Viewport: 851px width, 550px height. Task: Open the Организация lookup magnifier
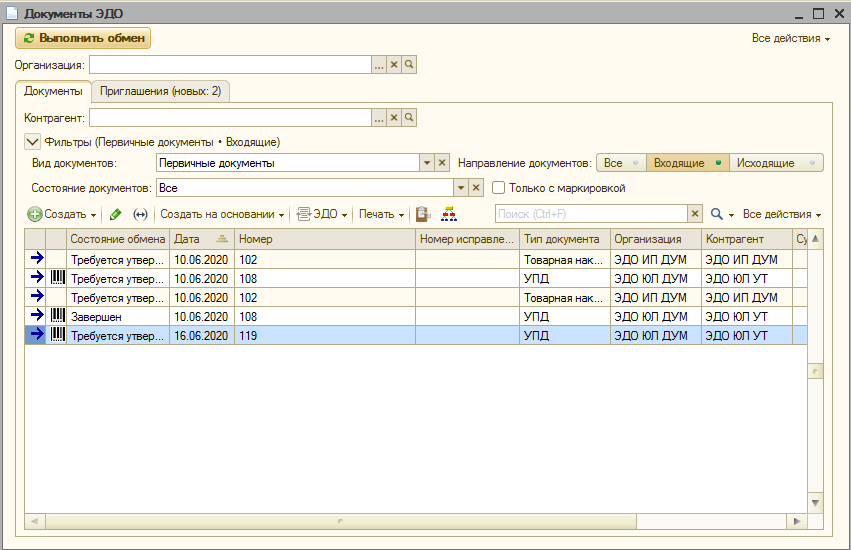[x=409, y=65]
